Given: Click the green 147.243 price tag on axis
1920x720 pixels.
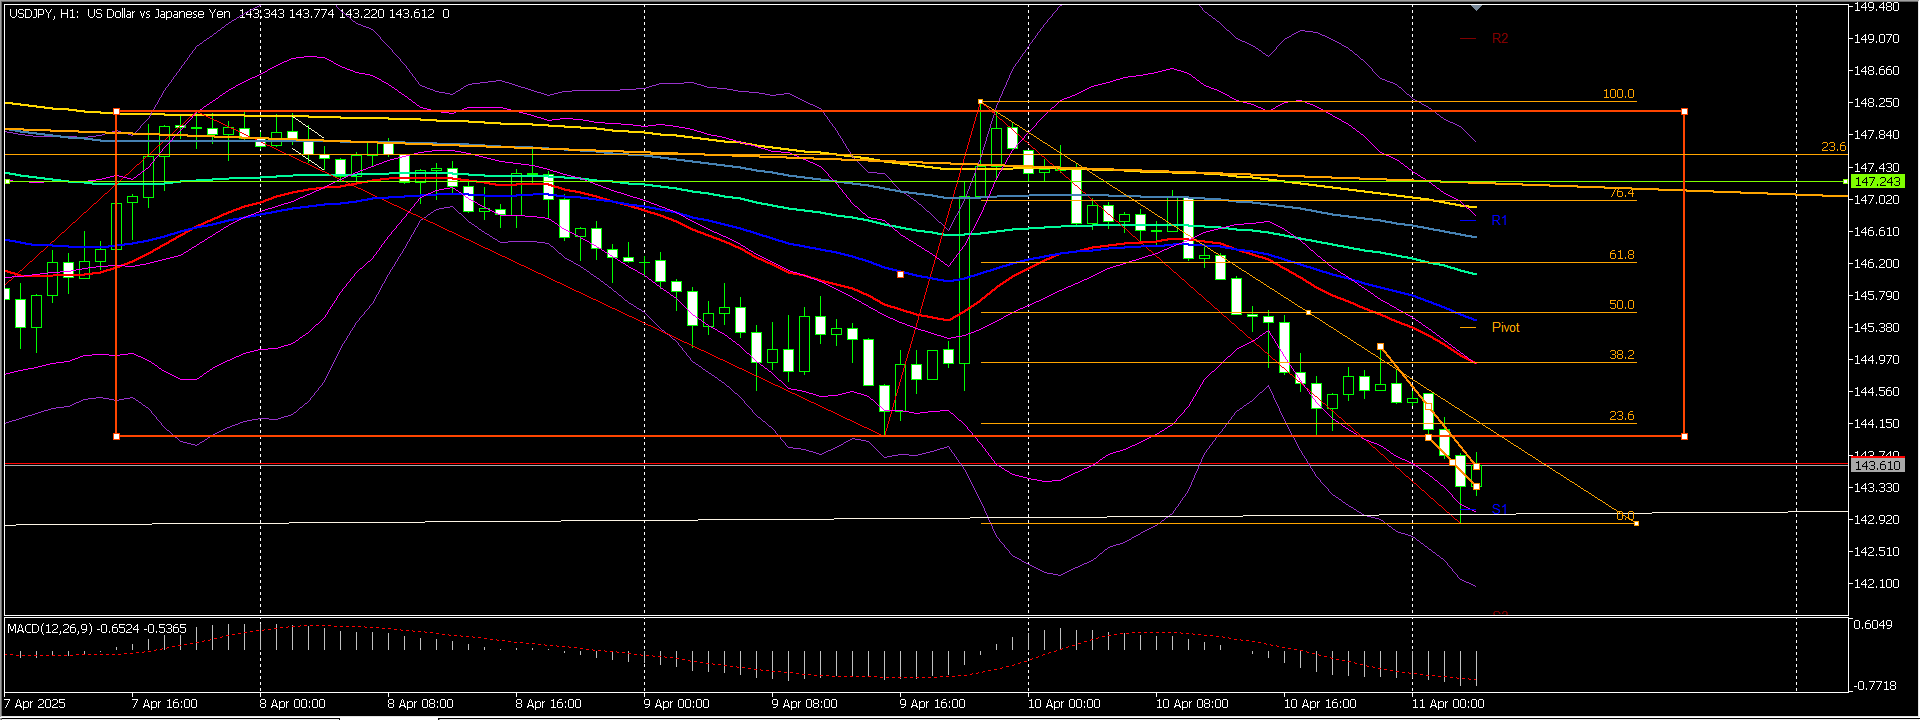Looking at the screenshot, I should point(1877,181).
